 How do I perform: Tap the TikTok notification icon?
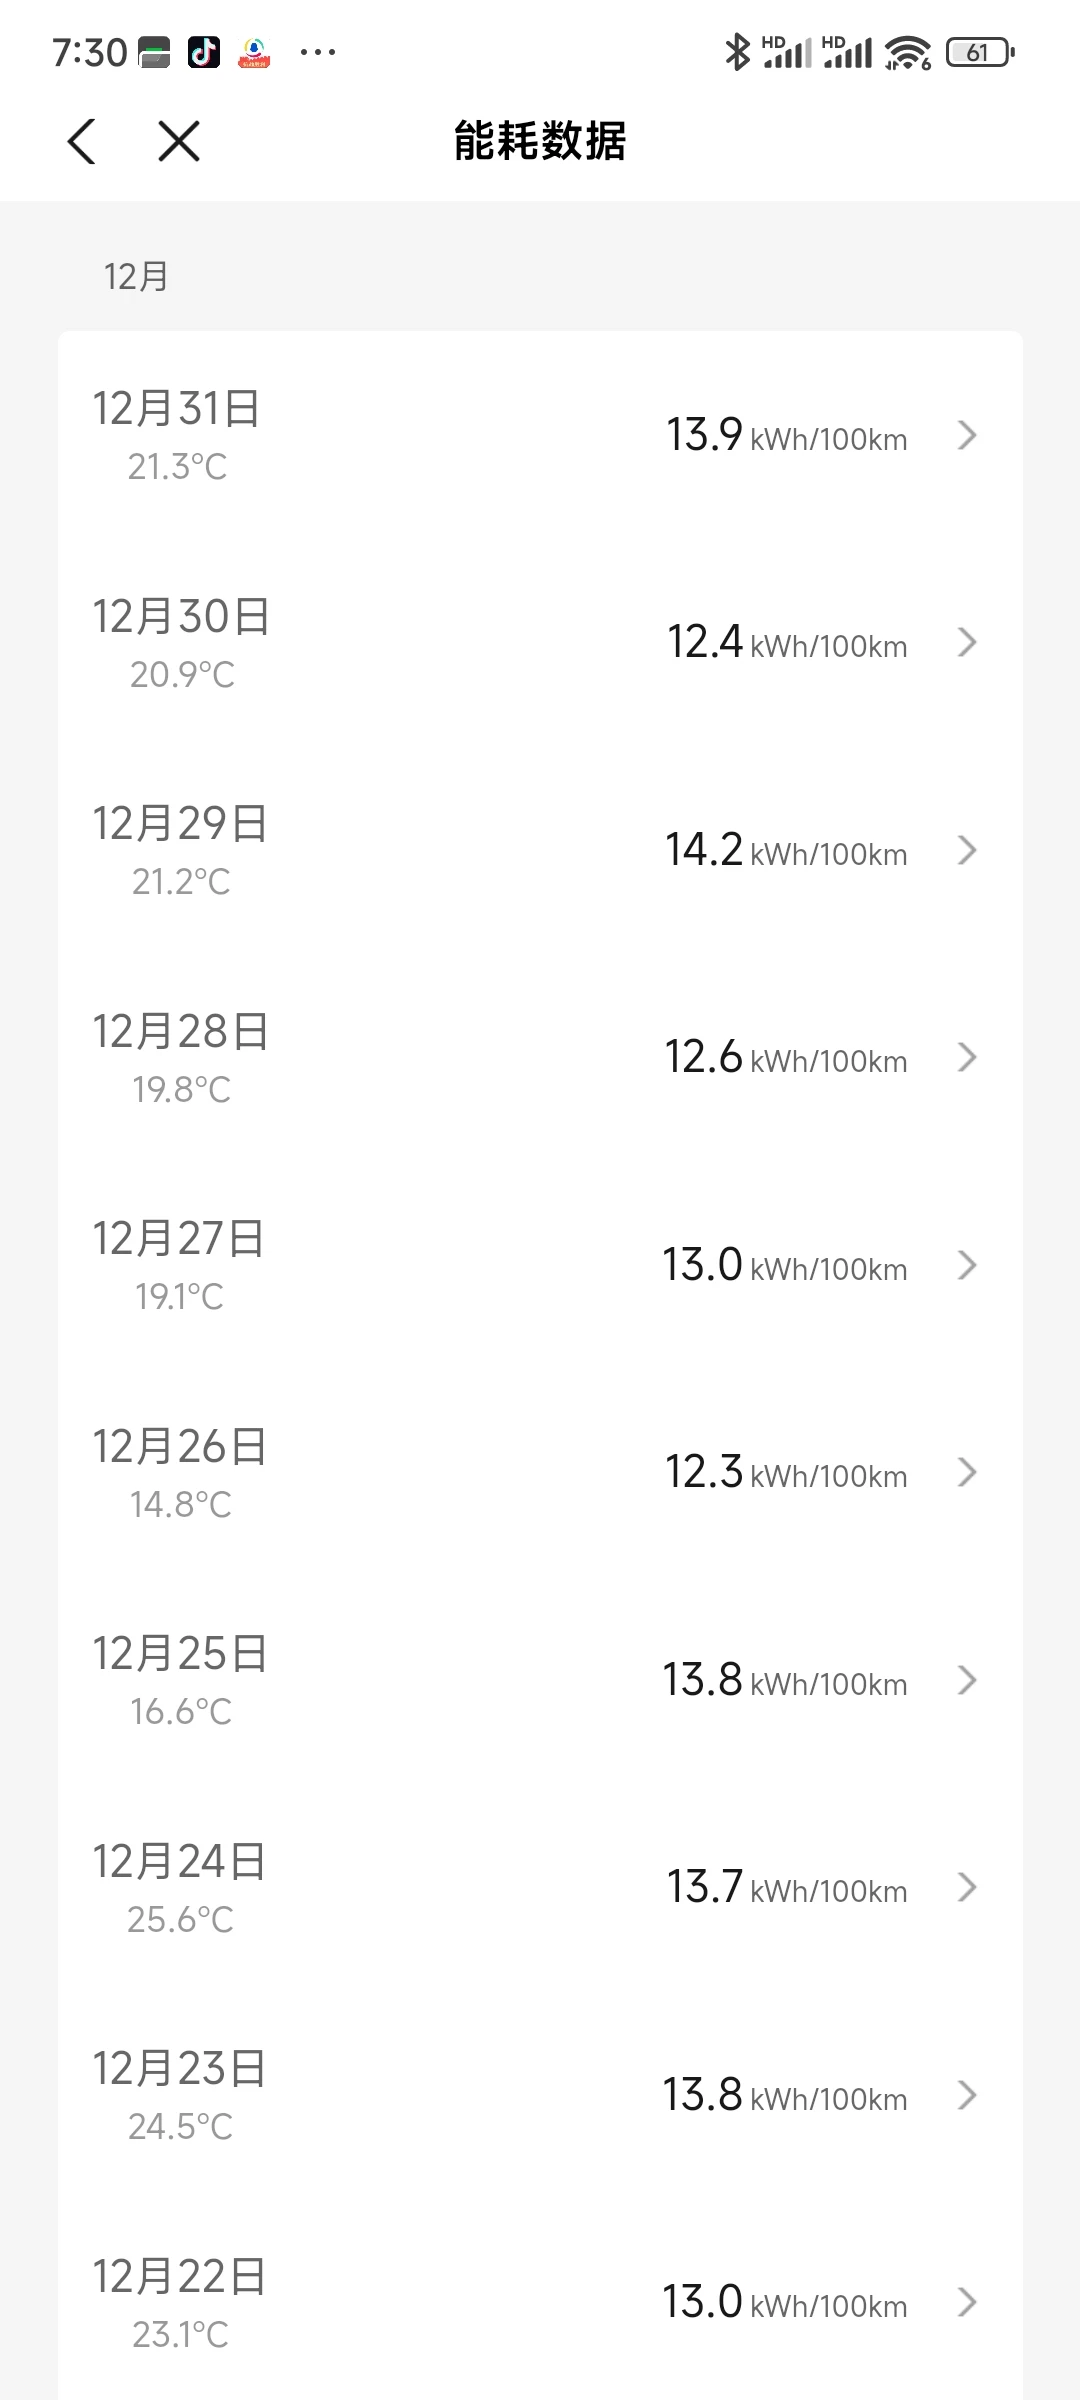pos(204,52)
